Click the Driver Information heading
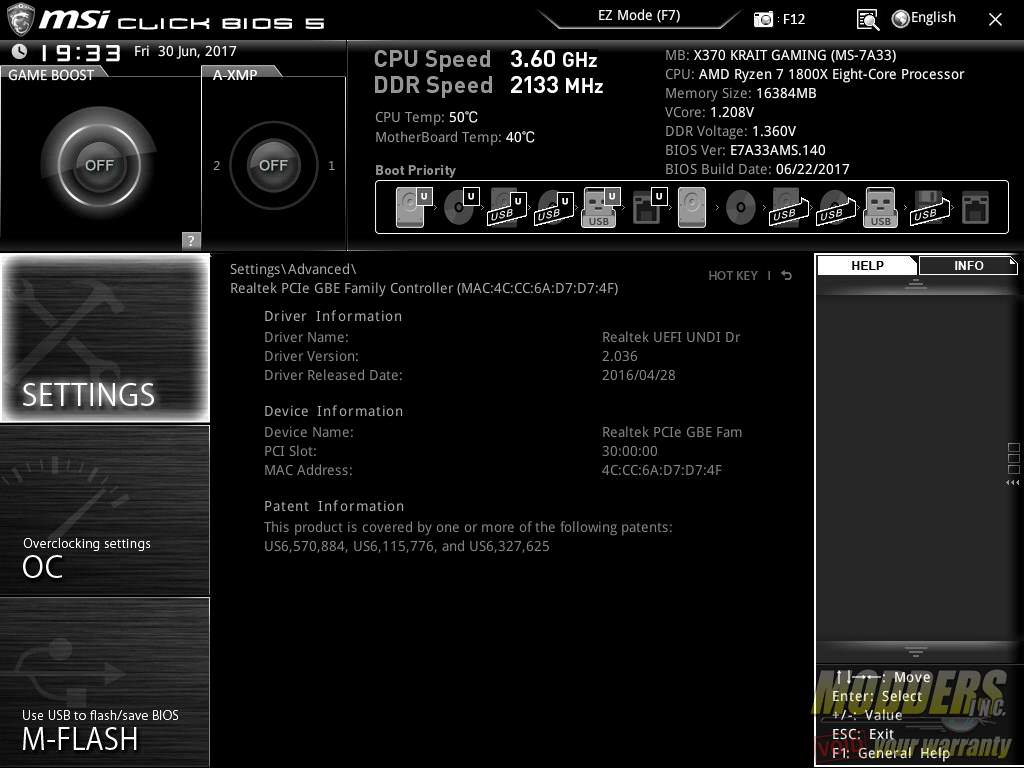Image resolution: width=1024 pixels, height=768 pixels. tap(333, 316)
